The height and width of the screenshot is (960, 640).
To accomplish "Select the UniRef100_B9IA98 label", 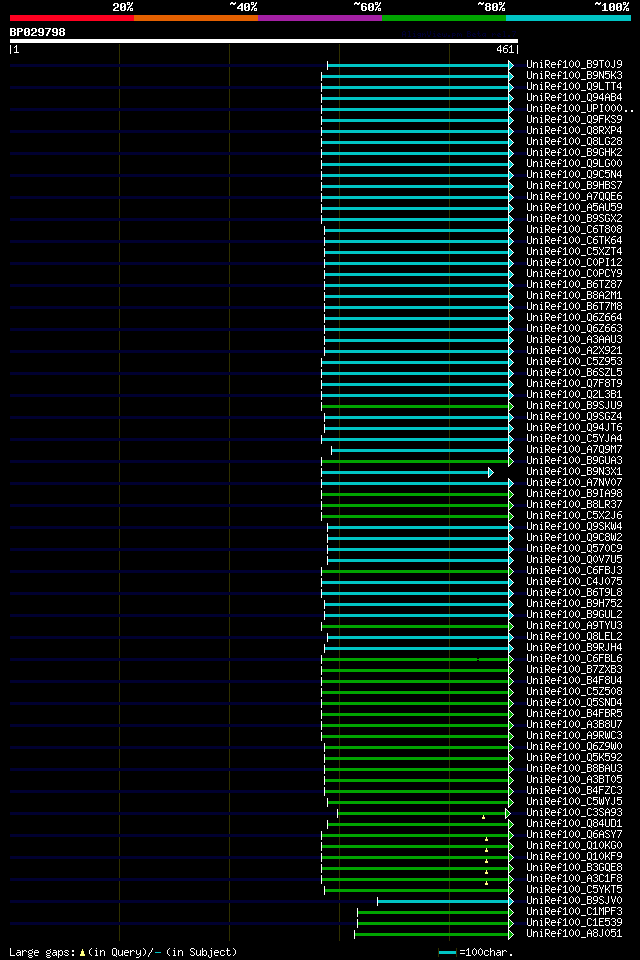I will tap(574, 494).
